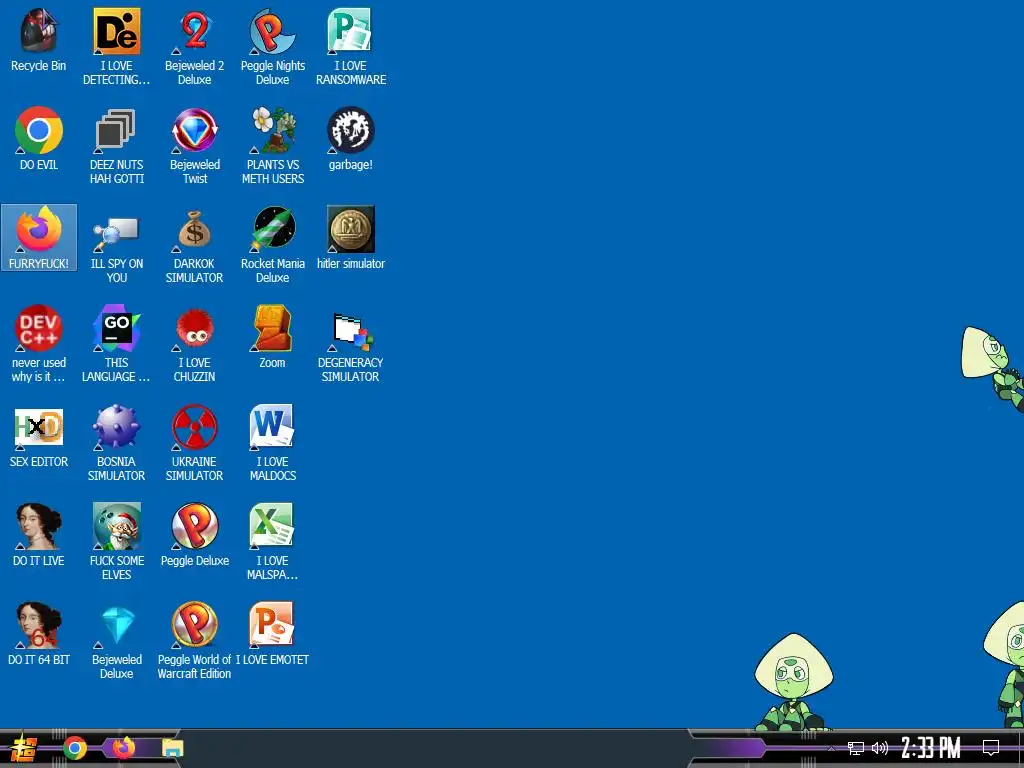The height and width of the screenshot is (768, 1024).
Task: Open the 'I LOVE CHUZZIN' red fuzzball shortcut
Action: point(195,344)
